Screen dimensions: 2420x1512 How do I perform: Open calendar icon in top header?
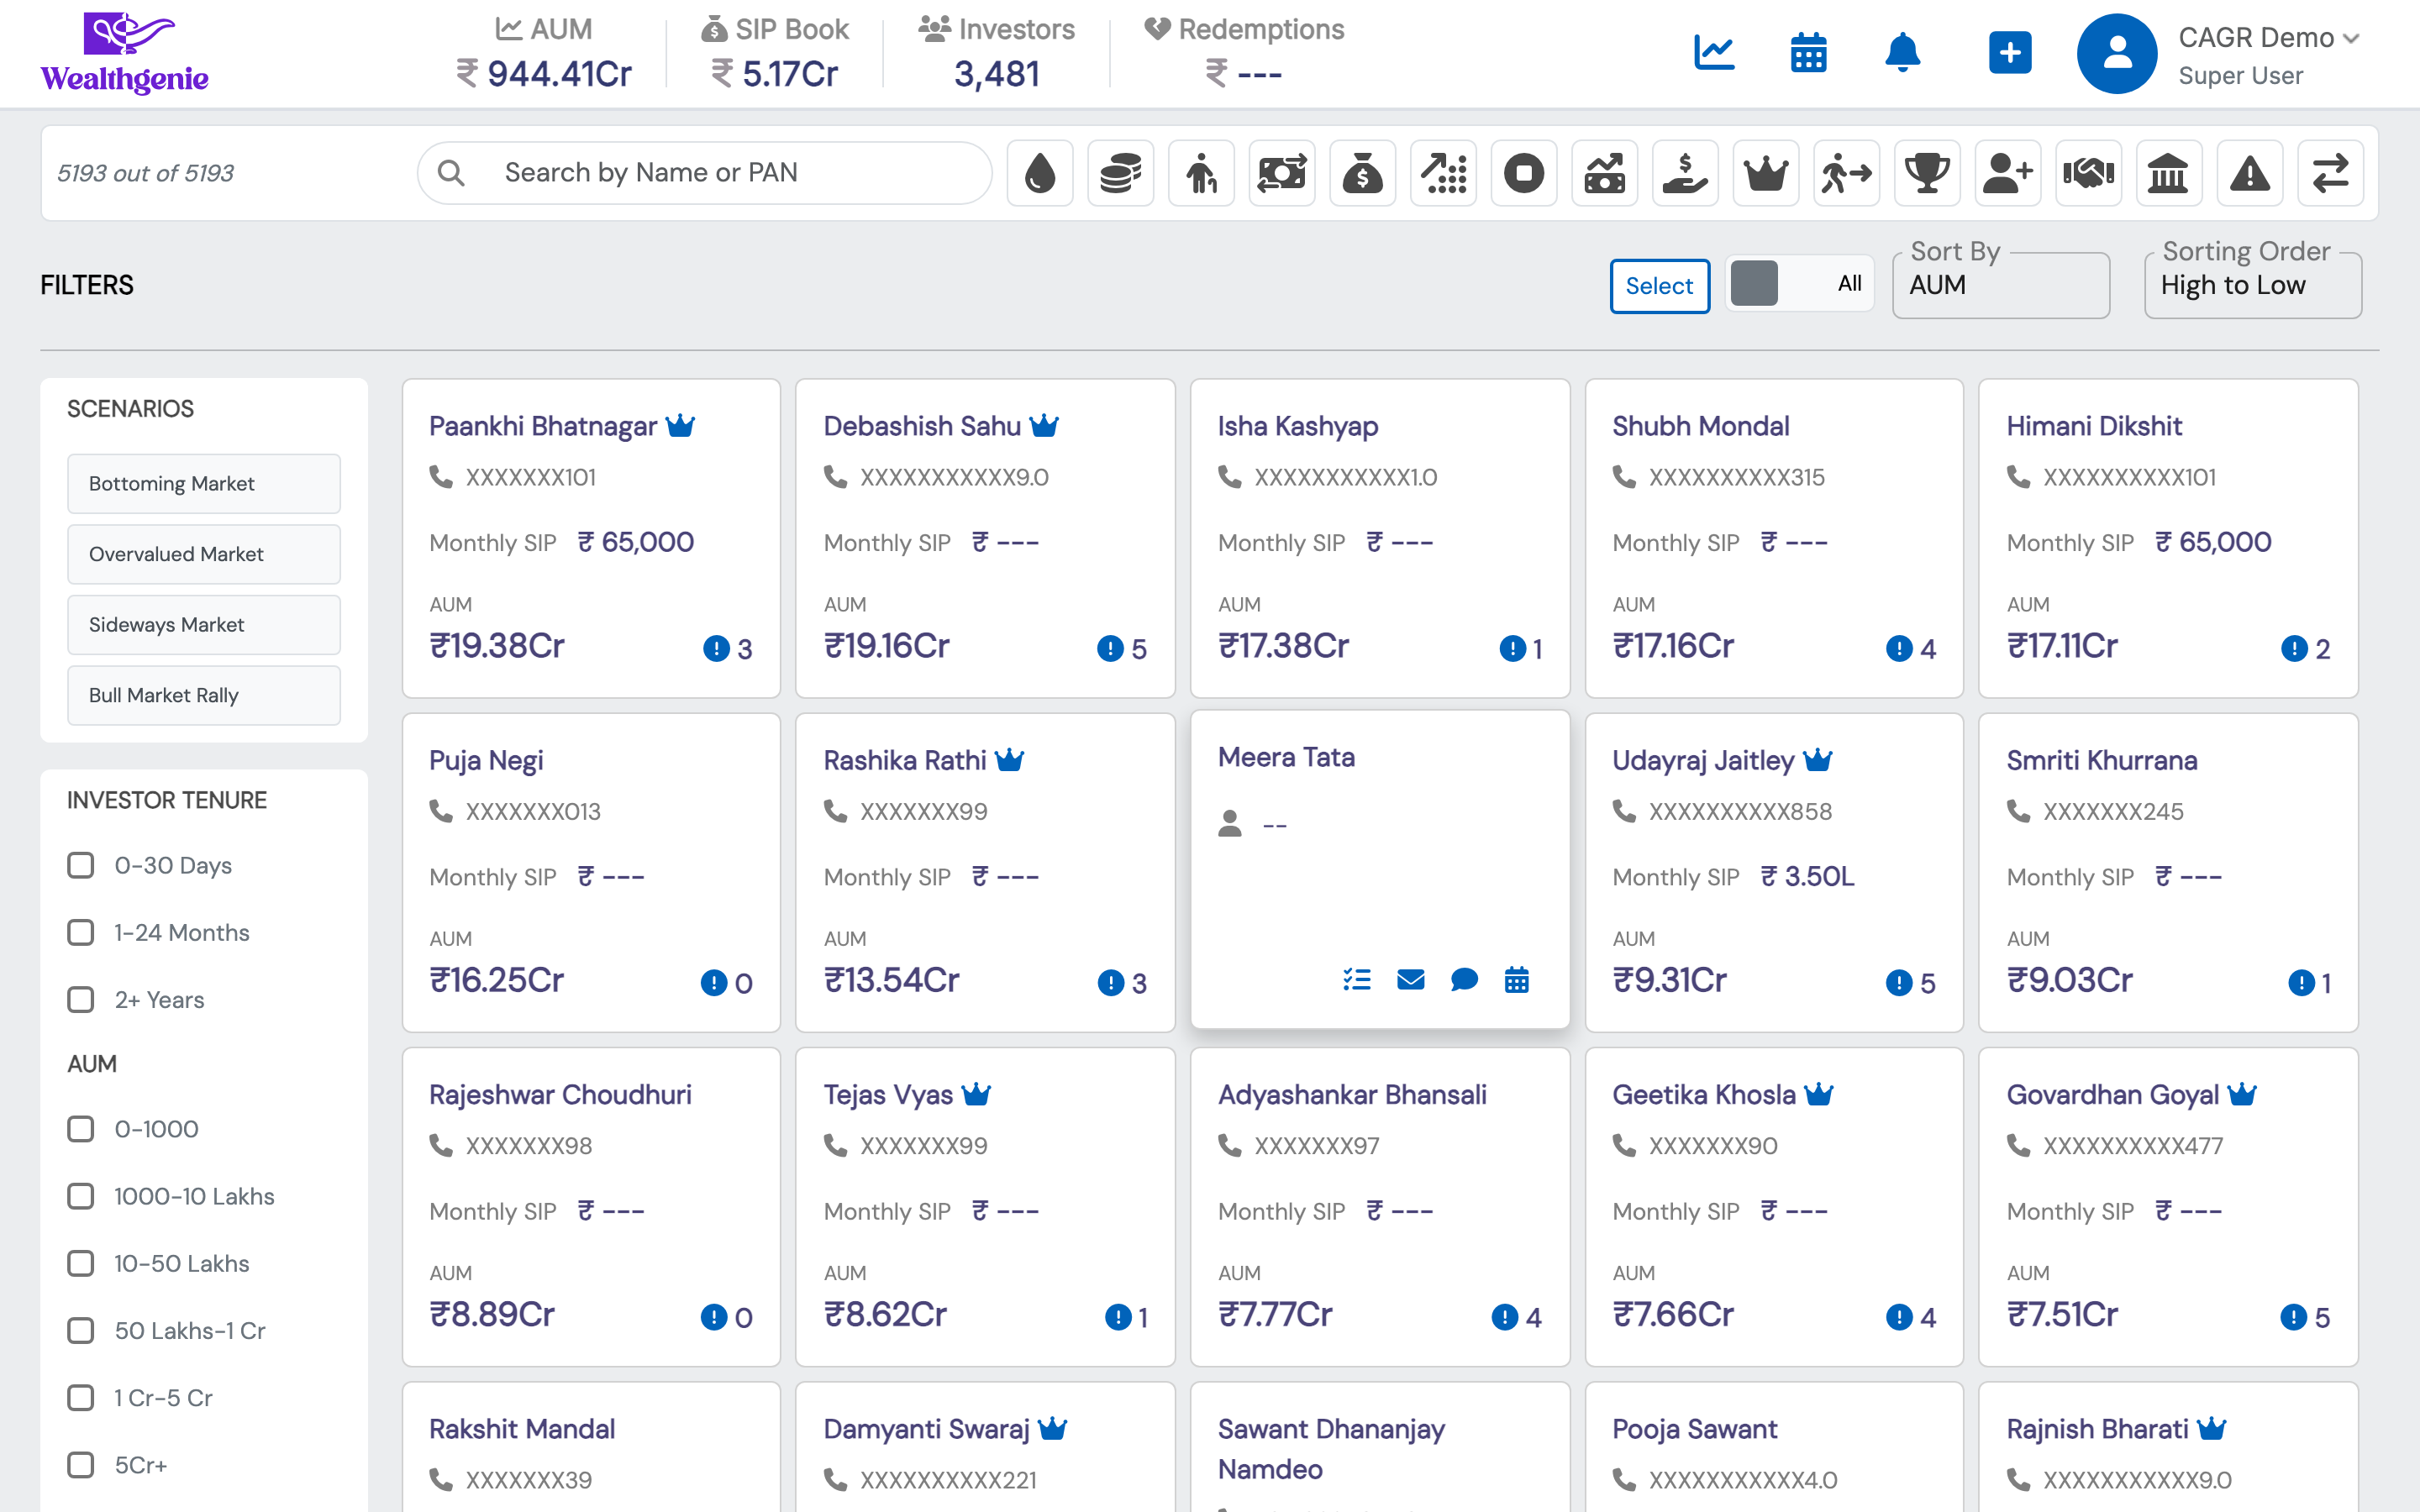click(x=1808, y=53)
